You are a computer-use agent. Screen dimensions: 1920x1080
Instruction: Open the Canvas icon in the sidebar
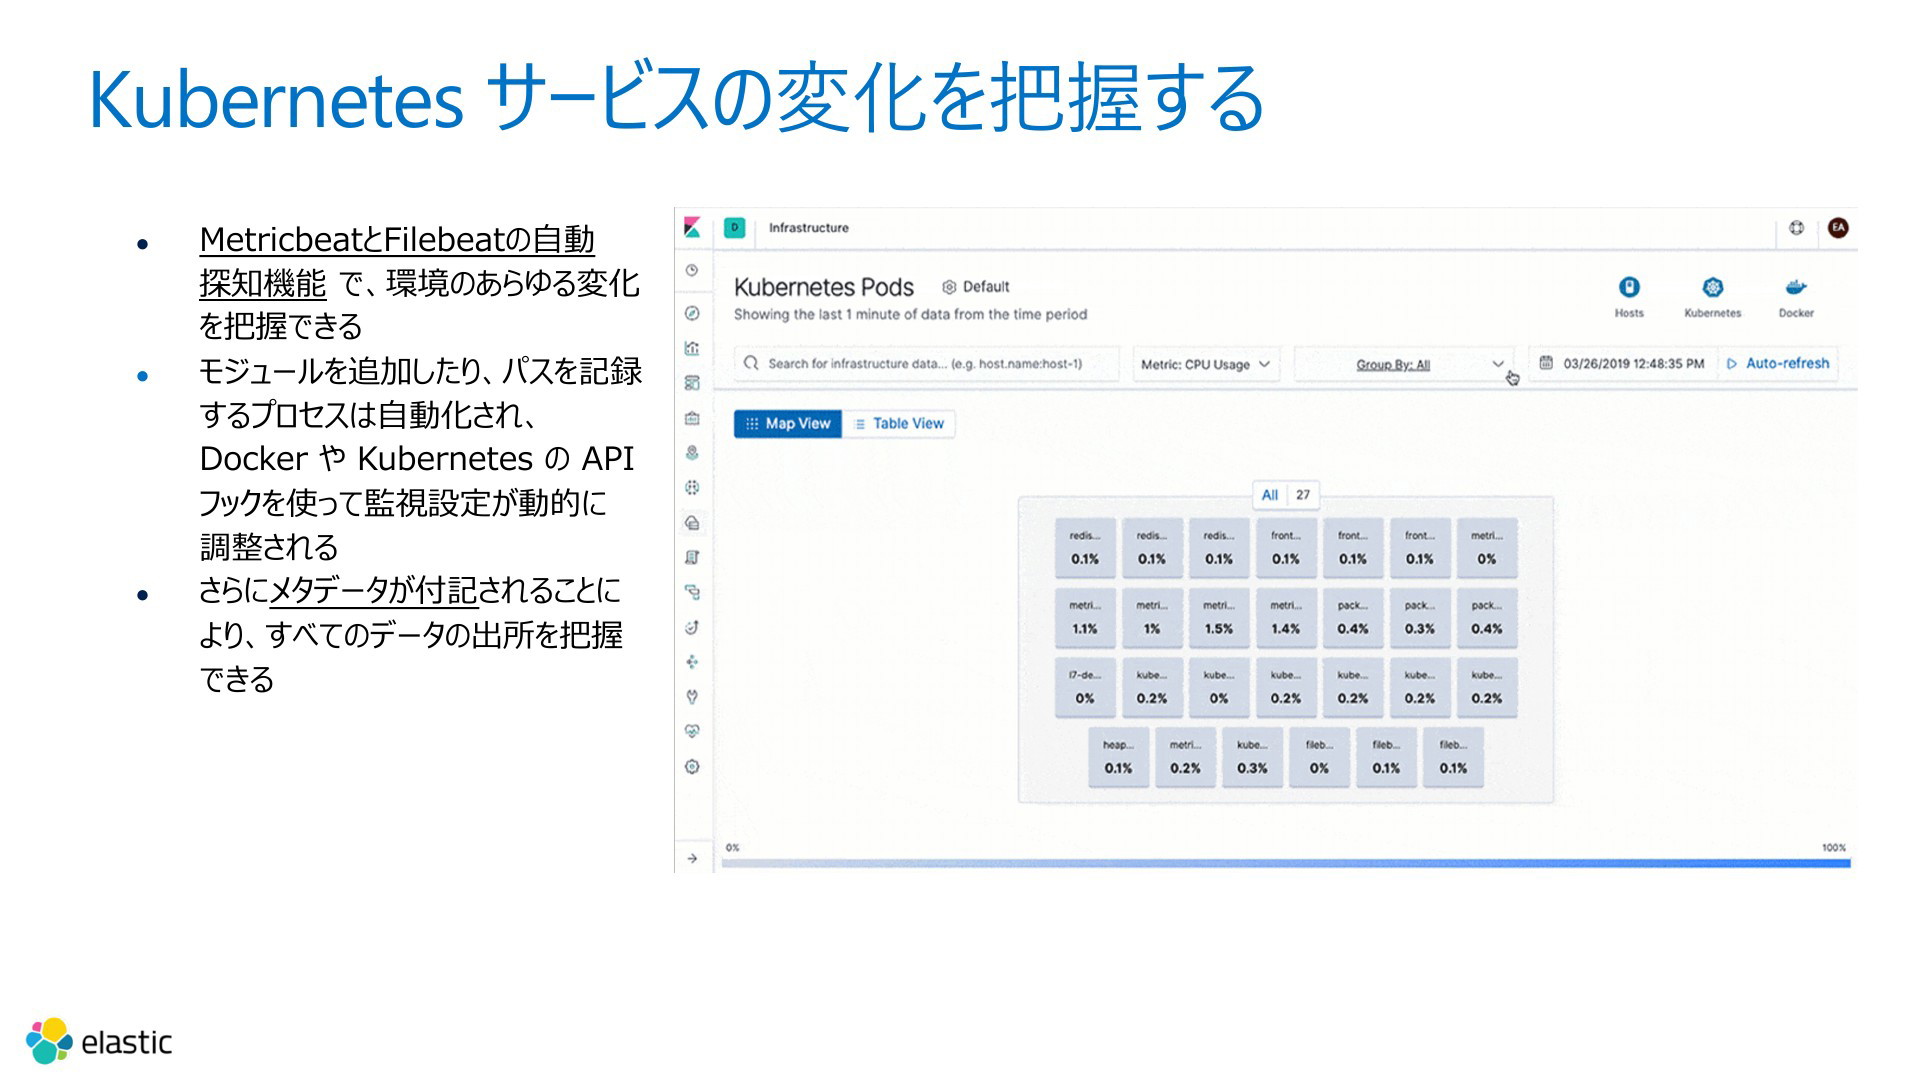click(692, 418)
